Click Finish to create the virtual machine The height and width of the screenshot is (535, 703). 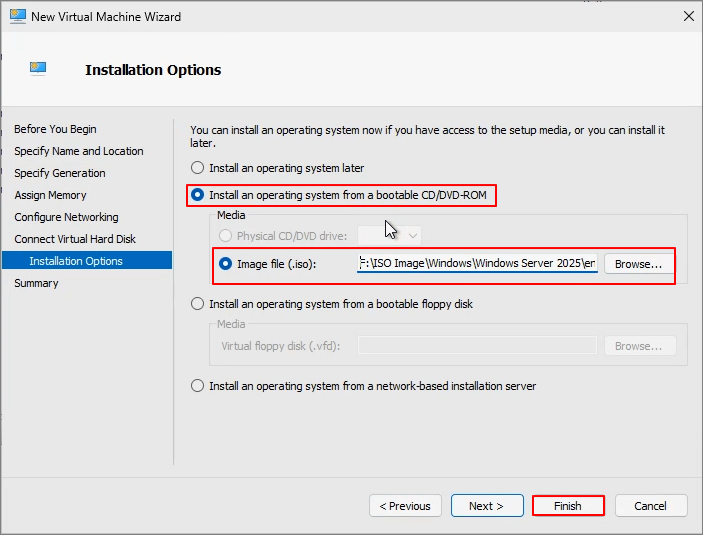[568, 506]
